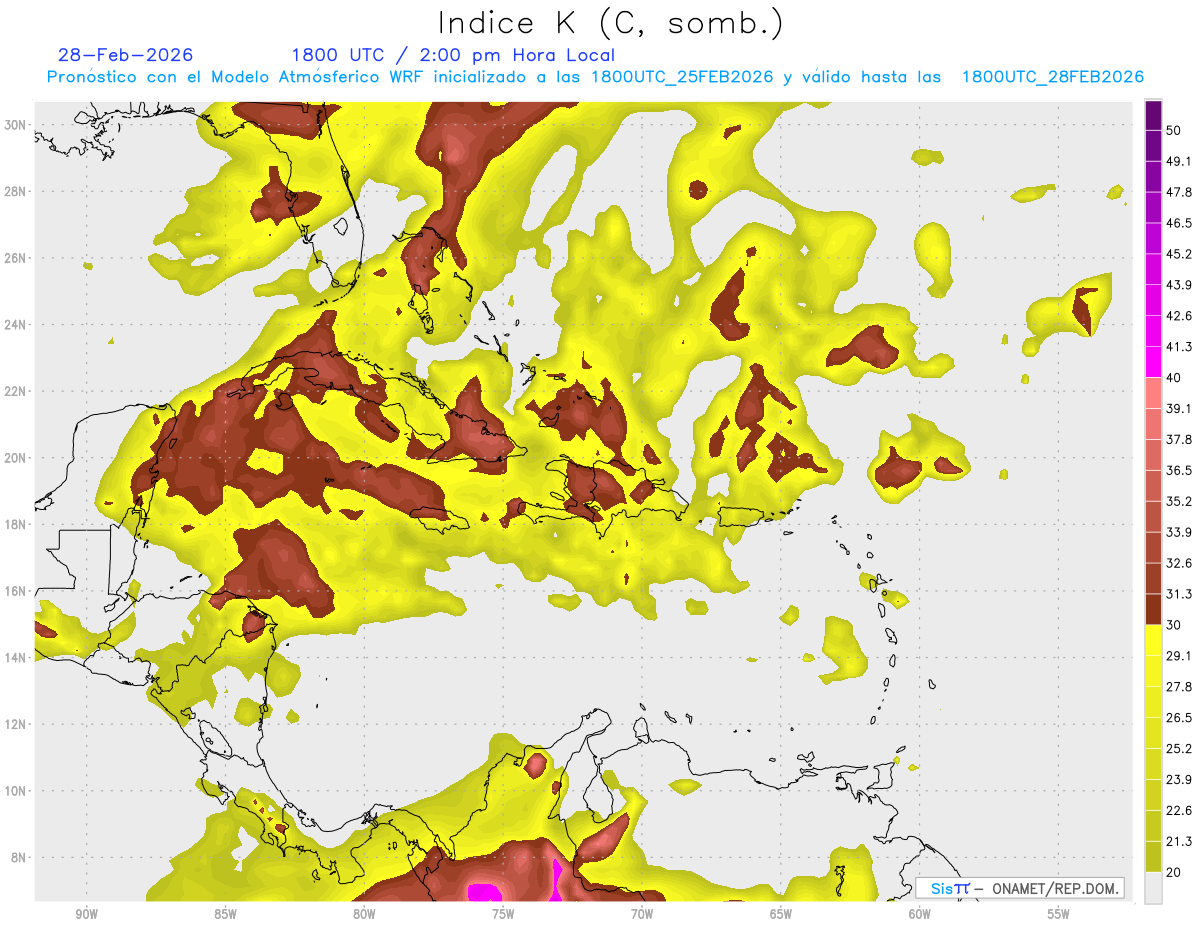Click the '18N' latitude label
The width and height of the screenshot is (1200, 927).
point(16,525)
